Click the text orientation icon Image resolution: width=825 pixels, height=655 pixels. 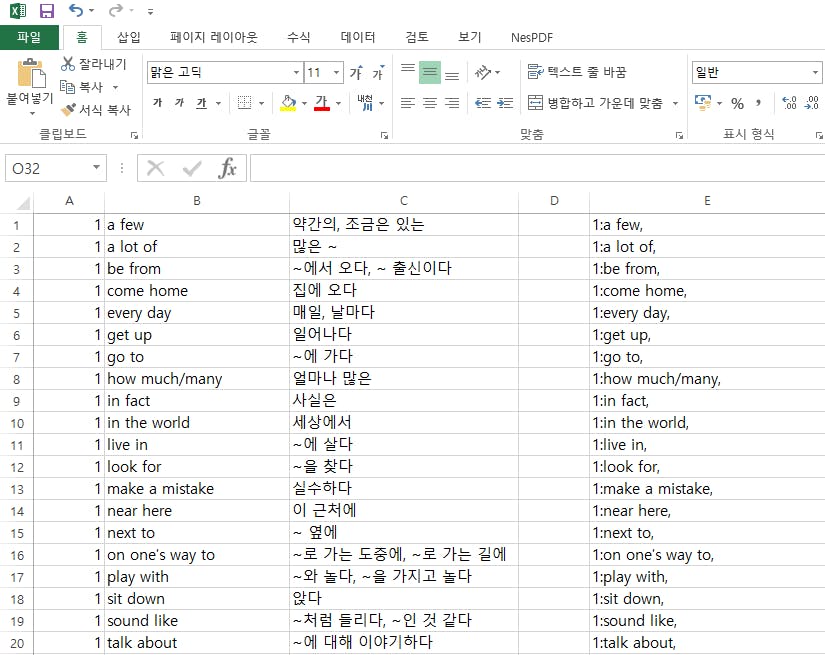pos(482,72)
